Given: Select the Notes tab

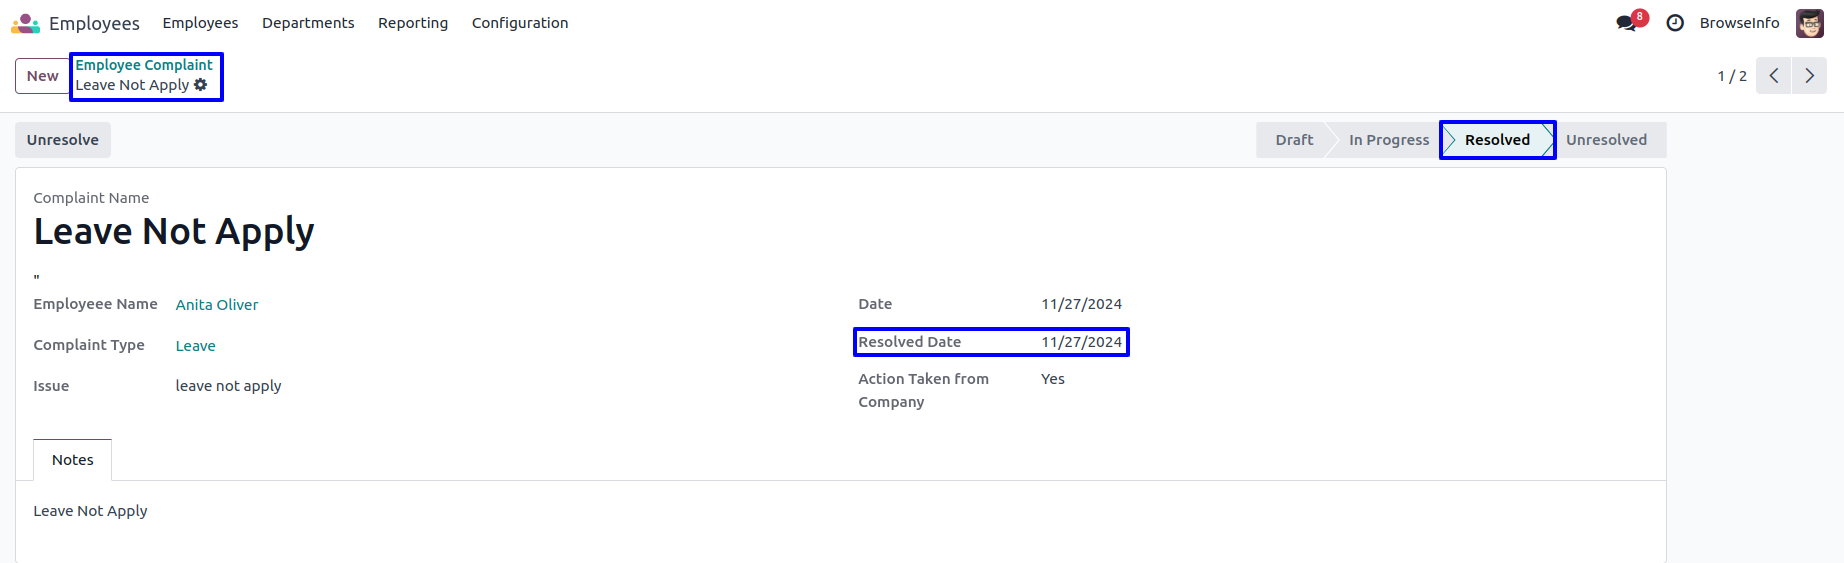Looking at the screenshot, I should click(73, 460).
